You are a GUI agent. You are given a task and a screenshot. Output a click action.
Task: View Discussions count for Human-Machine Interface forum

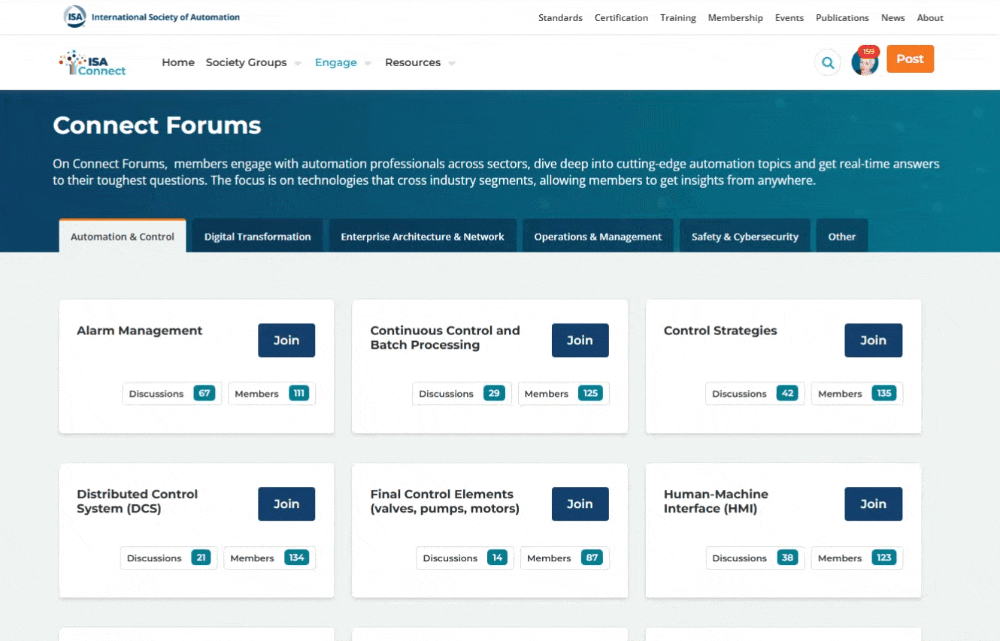[x=755, y=558]
